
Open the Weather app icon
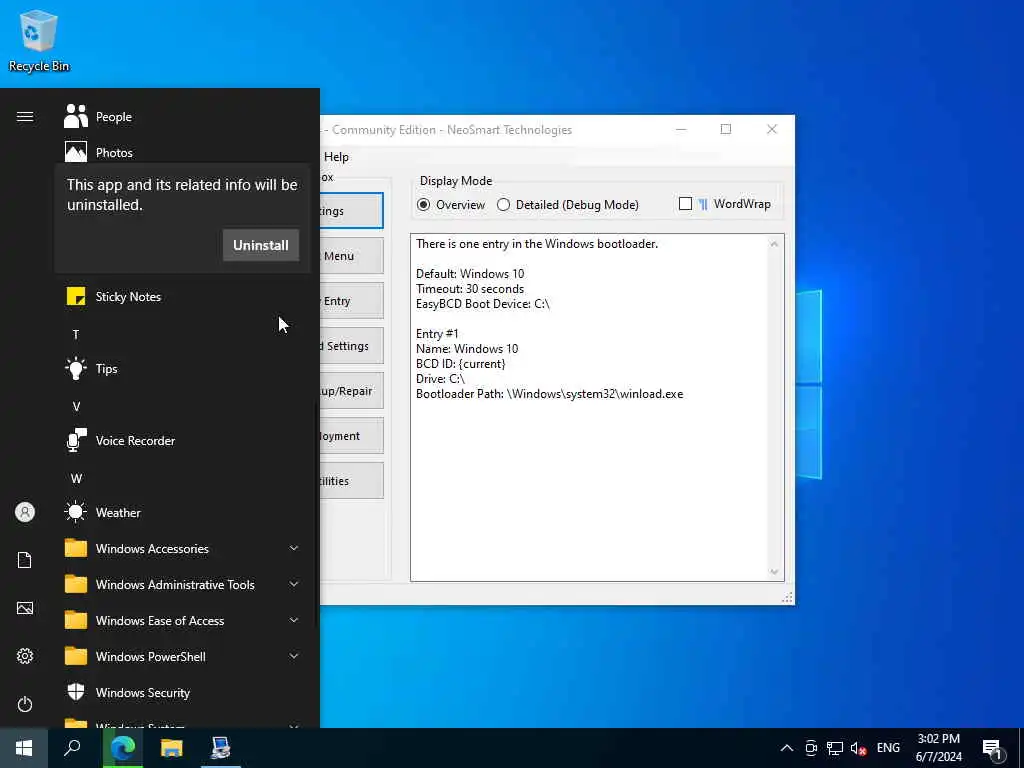(x=76, y=512)
